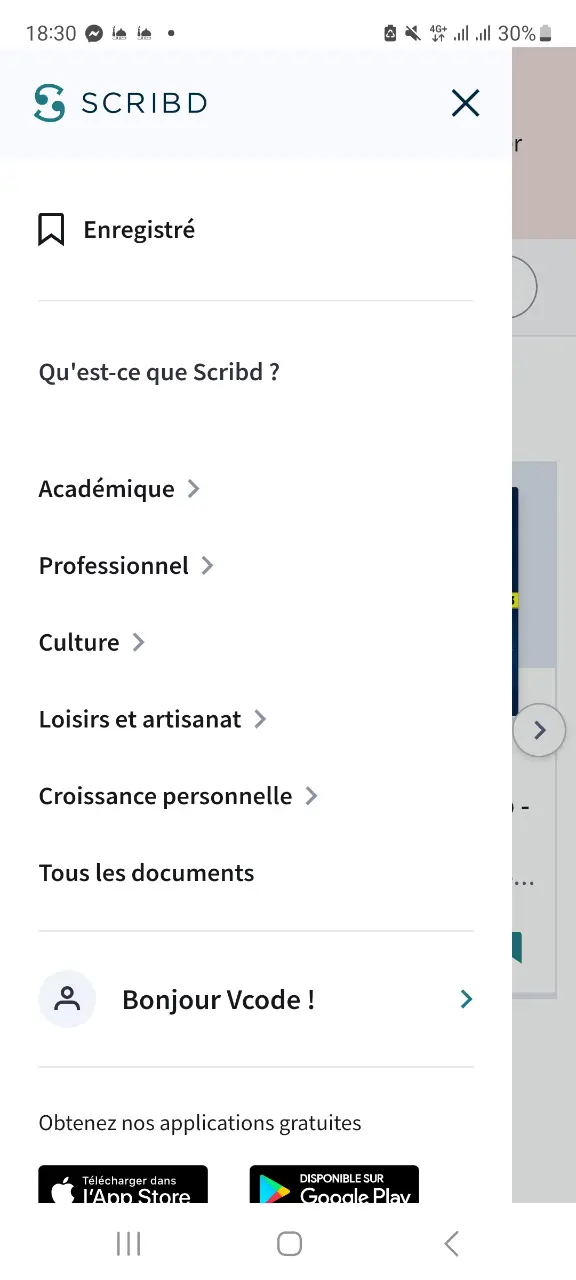The width and height of the screenshot is (576, 1280).
Task: Open Tous les documents
Action: click(146, 873)
